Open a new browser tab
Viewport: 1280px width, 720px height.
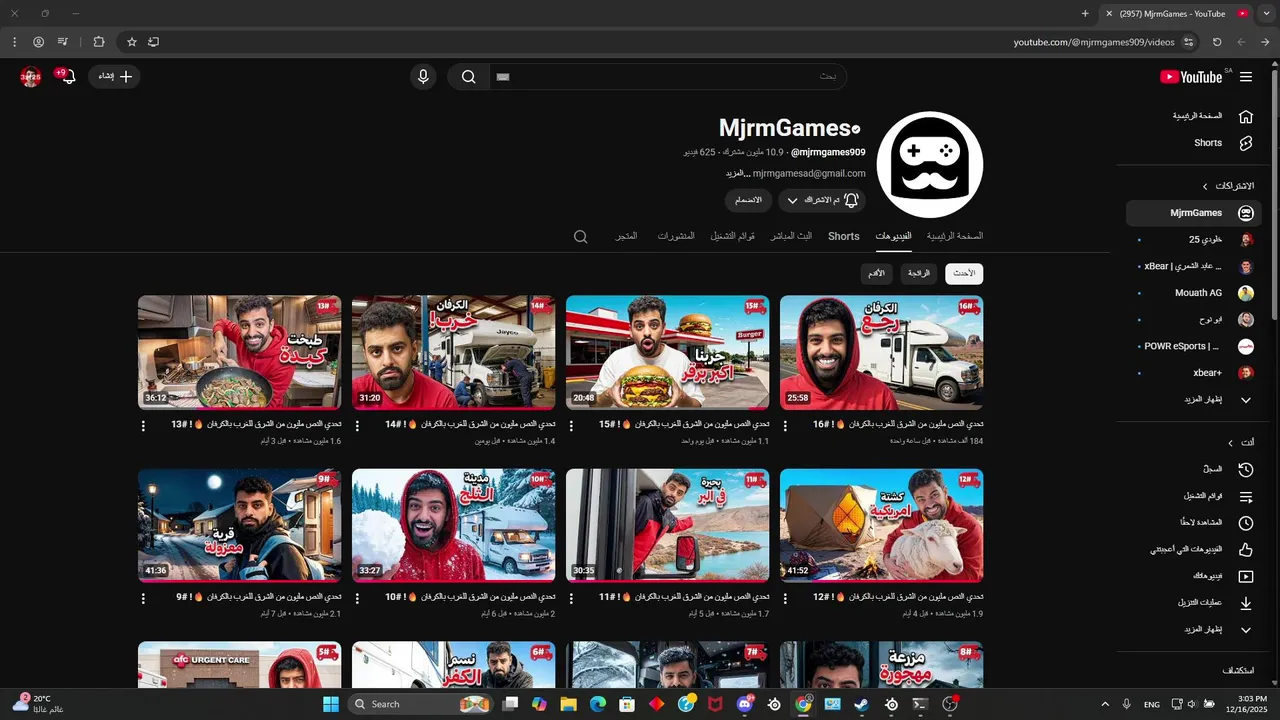coord(1085,13)
